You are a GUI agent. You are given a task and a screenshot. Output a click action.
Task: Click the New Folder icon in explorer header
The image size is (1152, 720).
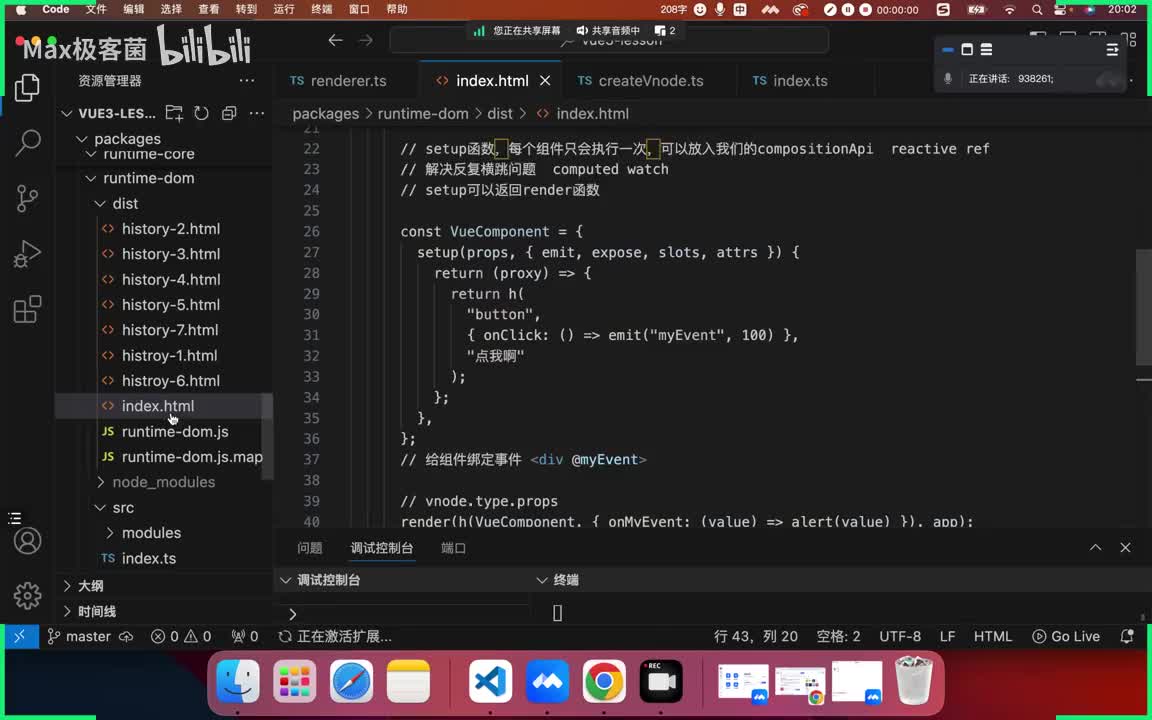(x=174, y=113)
